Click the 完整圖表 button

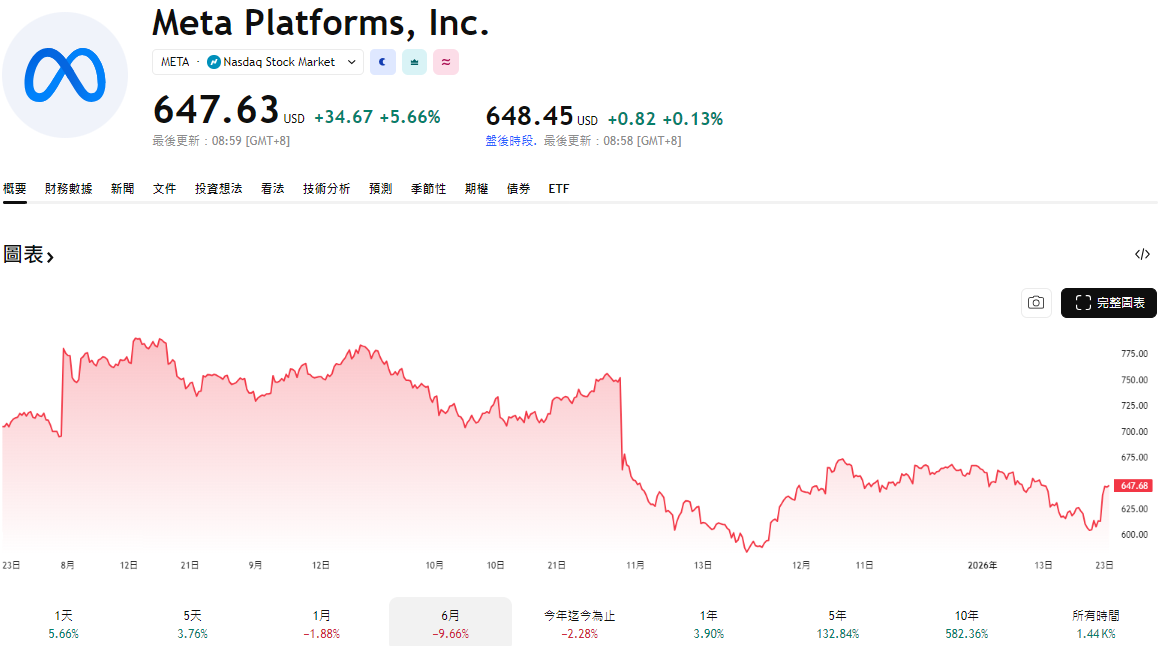pos(1108,302)
